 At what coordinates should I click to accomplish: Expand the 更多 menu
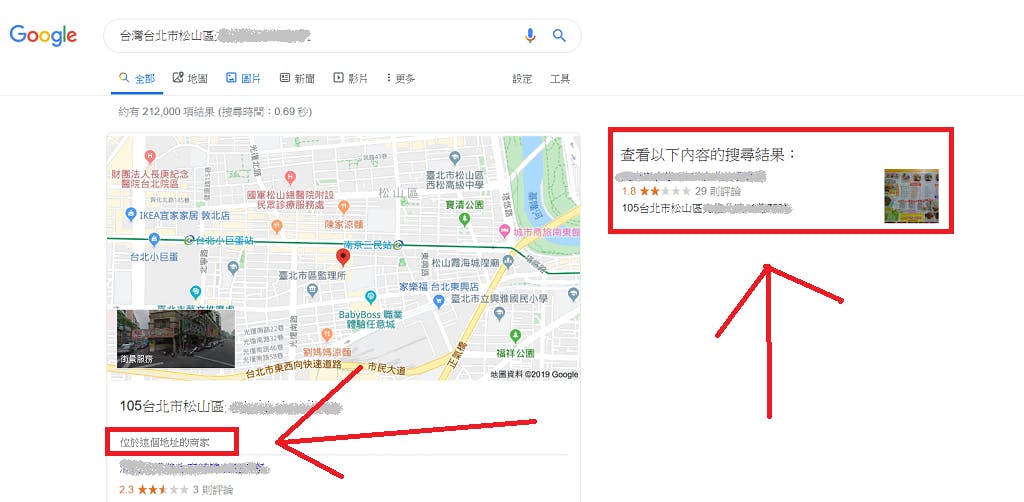(x=401, y=78)
